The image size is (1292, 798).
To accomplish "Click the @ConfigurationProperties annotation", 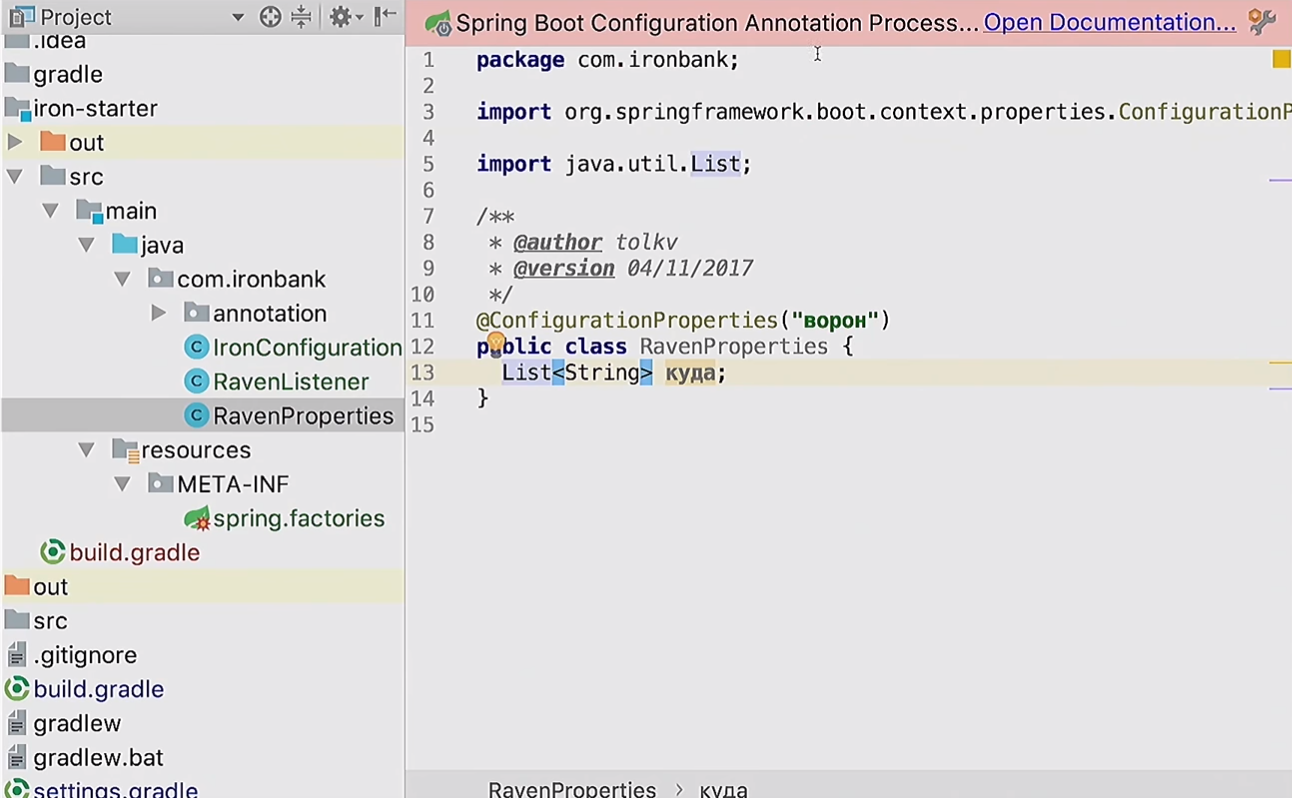I will click(627, 321).
